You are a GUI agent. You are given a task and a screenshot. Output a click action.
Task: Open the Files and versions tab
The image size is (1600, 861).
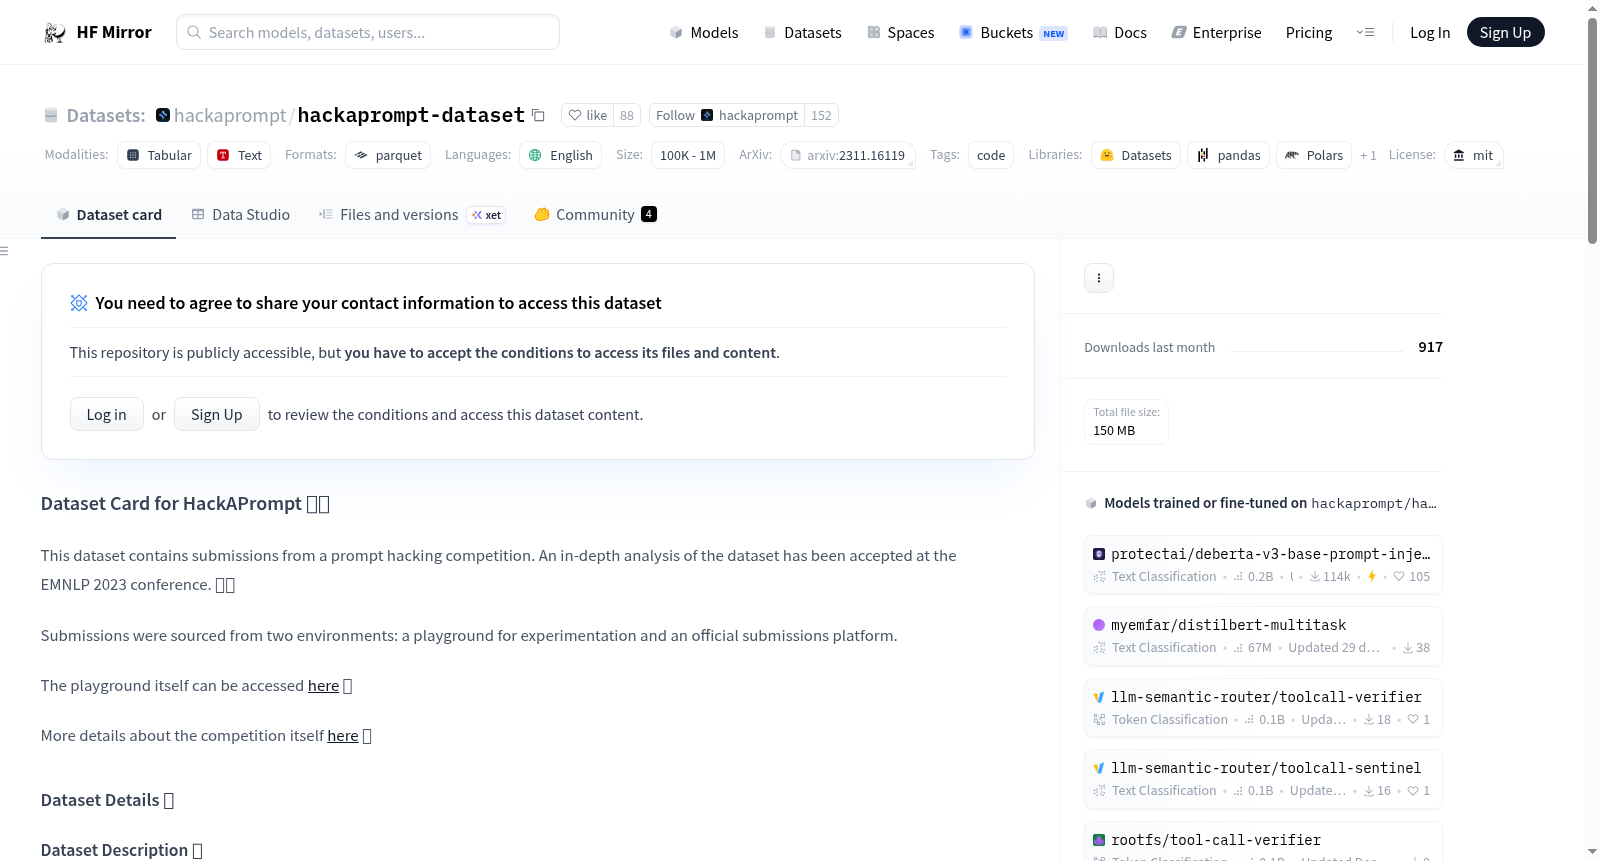point(412,215)
